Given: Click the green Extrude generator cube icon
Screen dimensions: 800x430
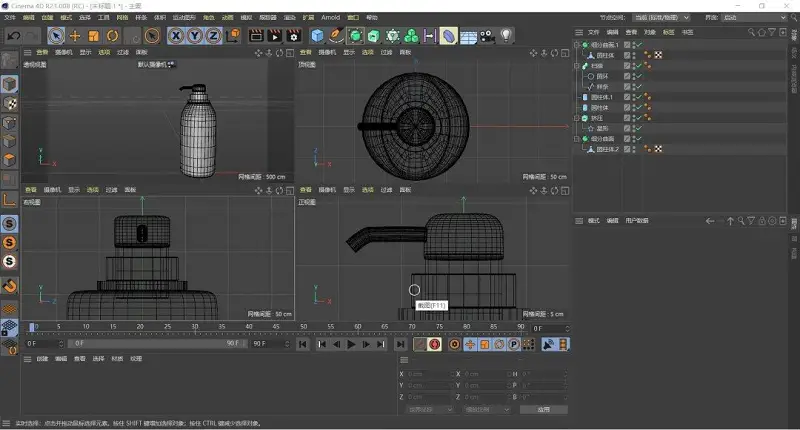Looking at the screenshot, I should (373, 36).
